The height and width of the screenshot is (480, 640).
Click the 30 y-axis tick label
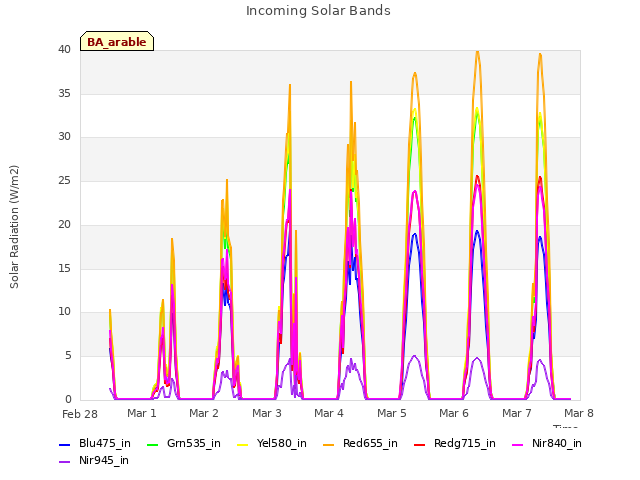coord(64,137)
